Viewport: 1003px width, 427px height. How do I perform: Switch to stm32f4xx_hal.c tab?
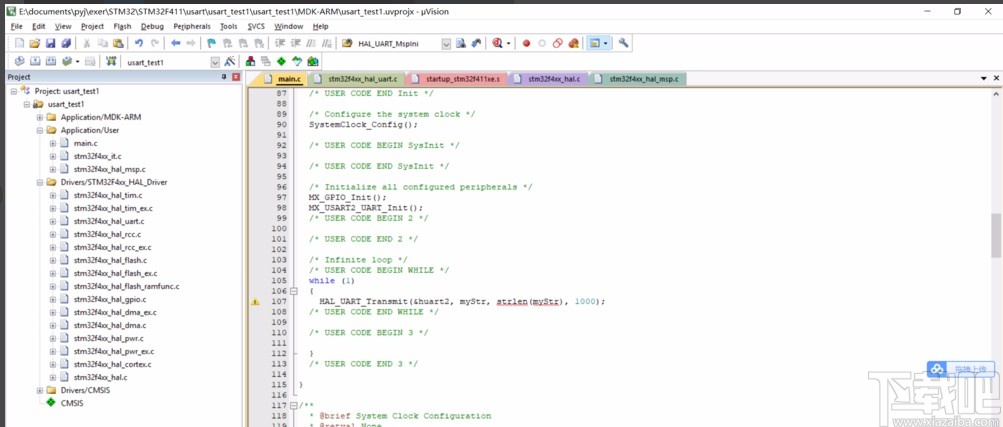pyautogui.click(x=548, y=79)
